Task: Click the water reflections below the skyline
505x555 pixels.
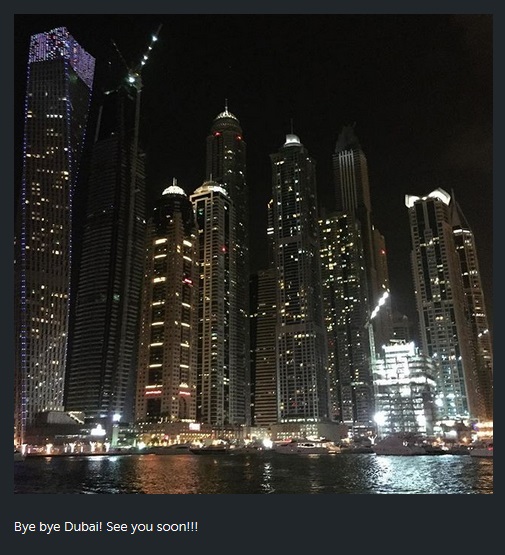Action: click(253, 474)
